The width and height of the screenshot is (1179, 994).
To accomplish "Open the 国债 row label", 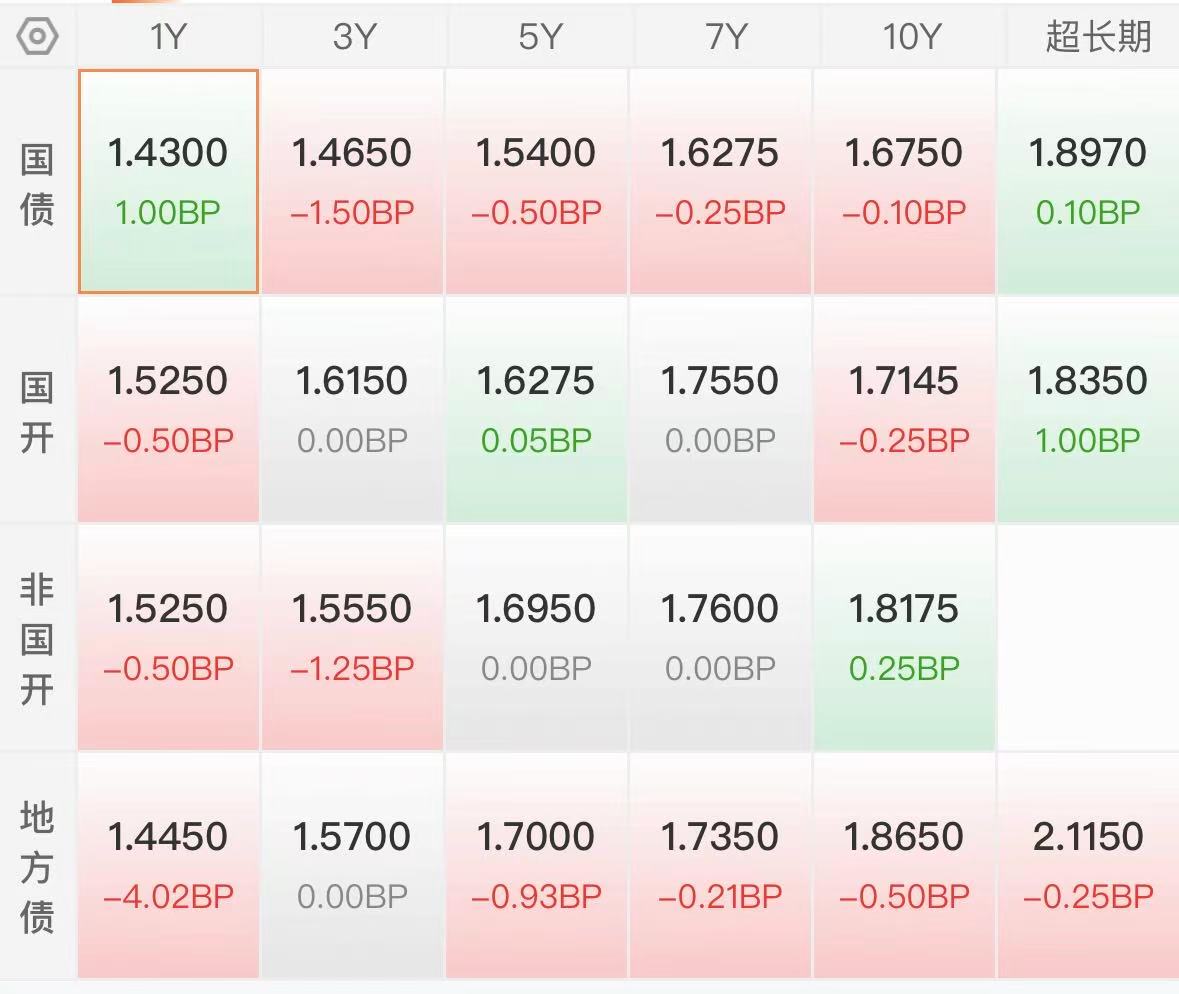I will [x=37, y=184].
